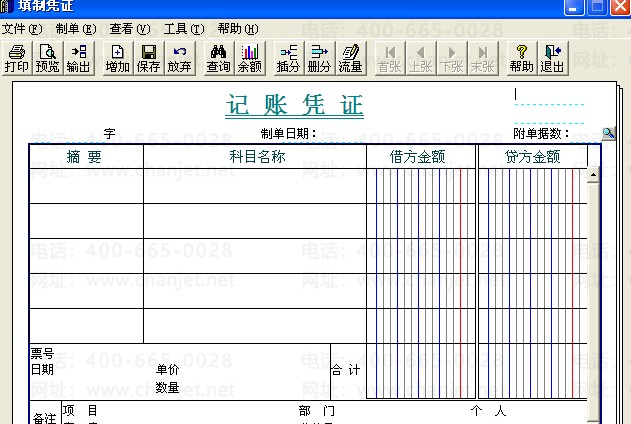Delete an entry row with 删分
631x424 pixels.
[x=319, y=58]
